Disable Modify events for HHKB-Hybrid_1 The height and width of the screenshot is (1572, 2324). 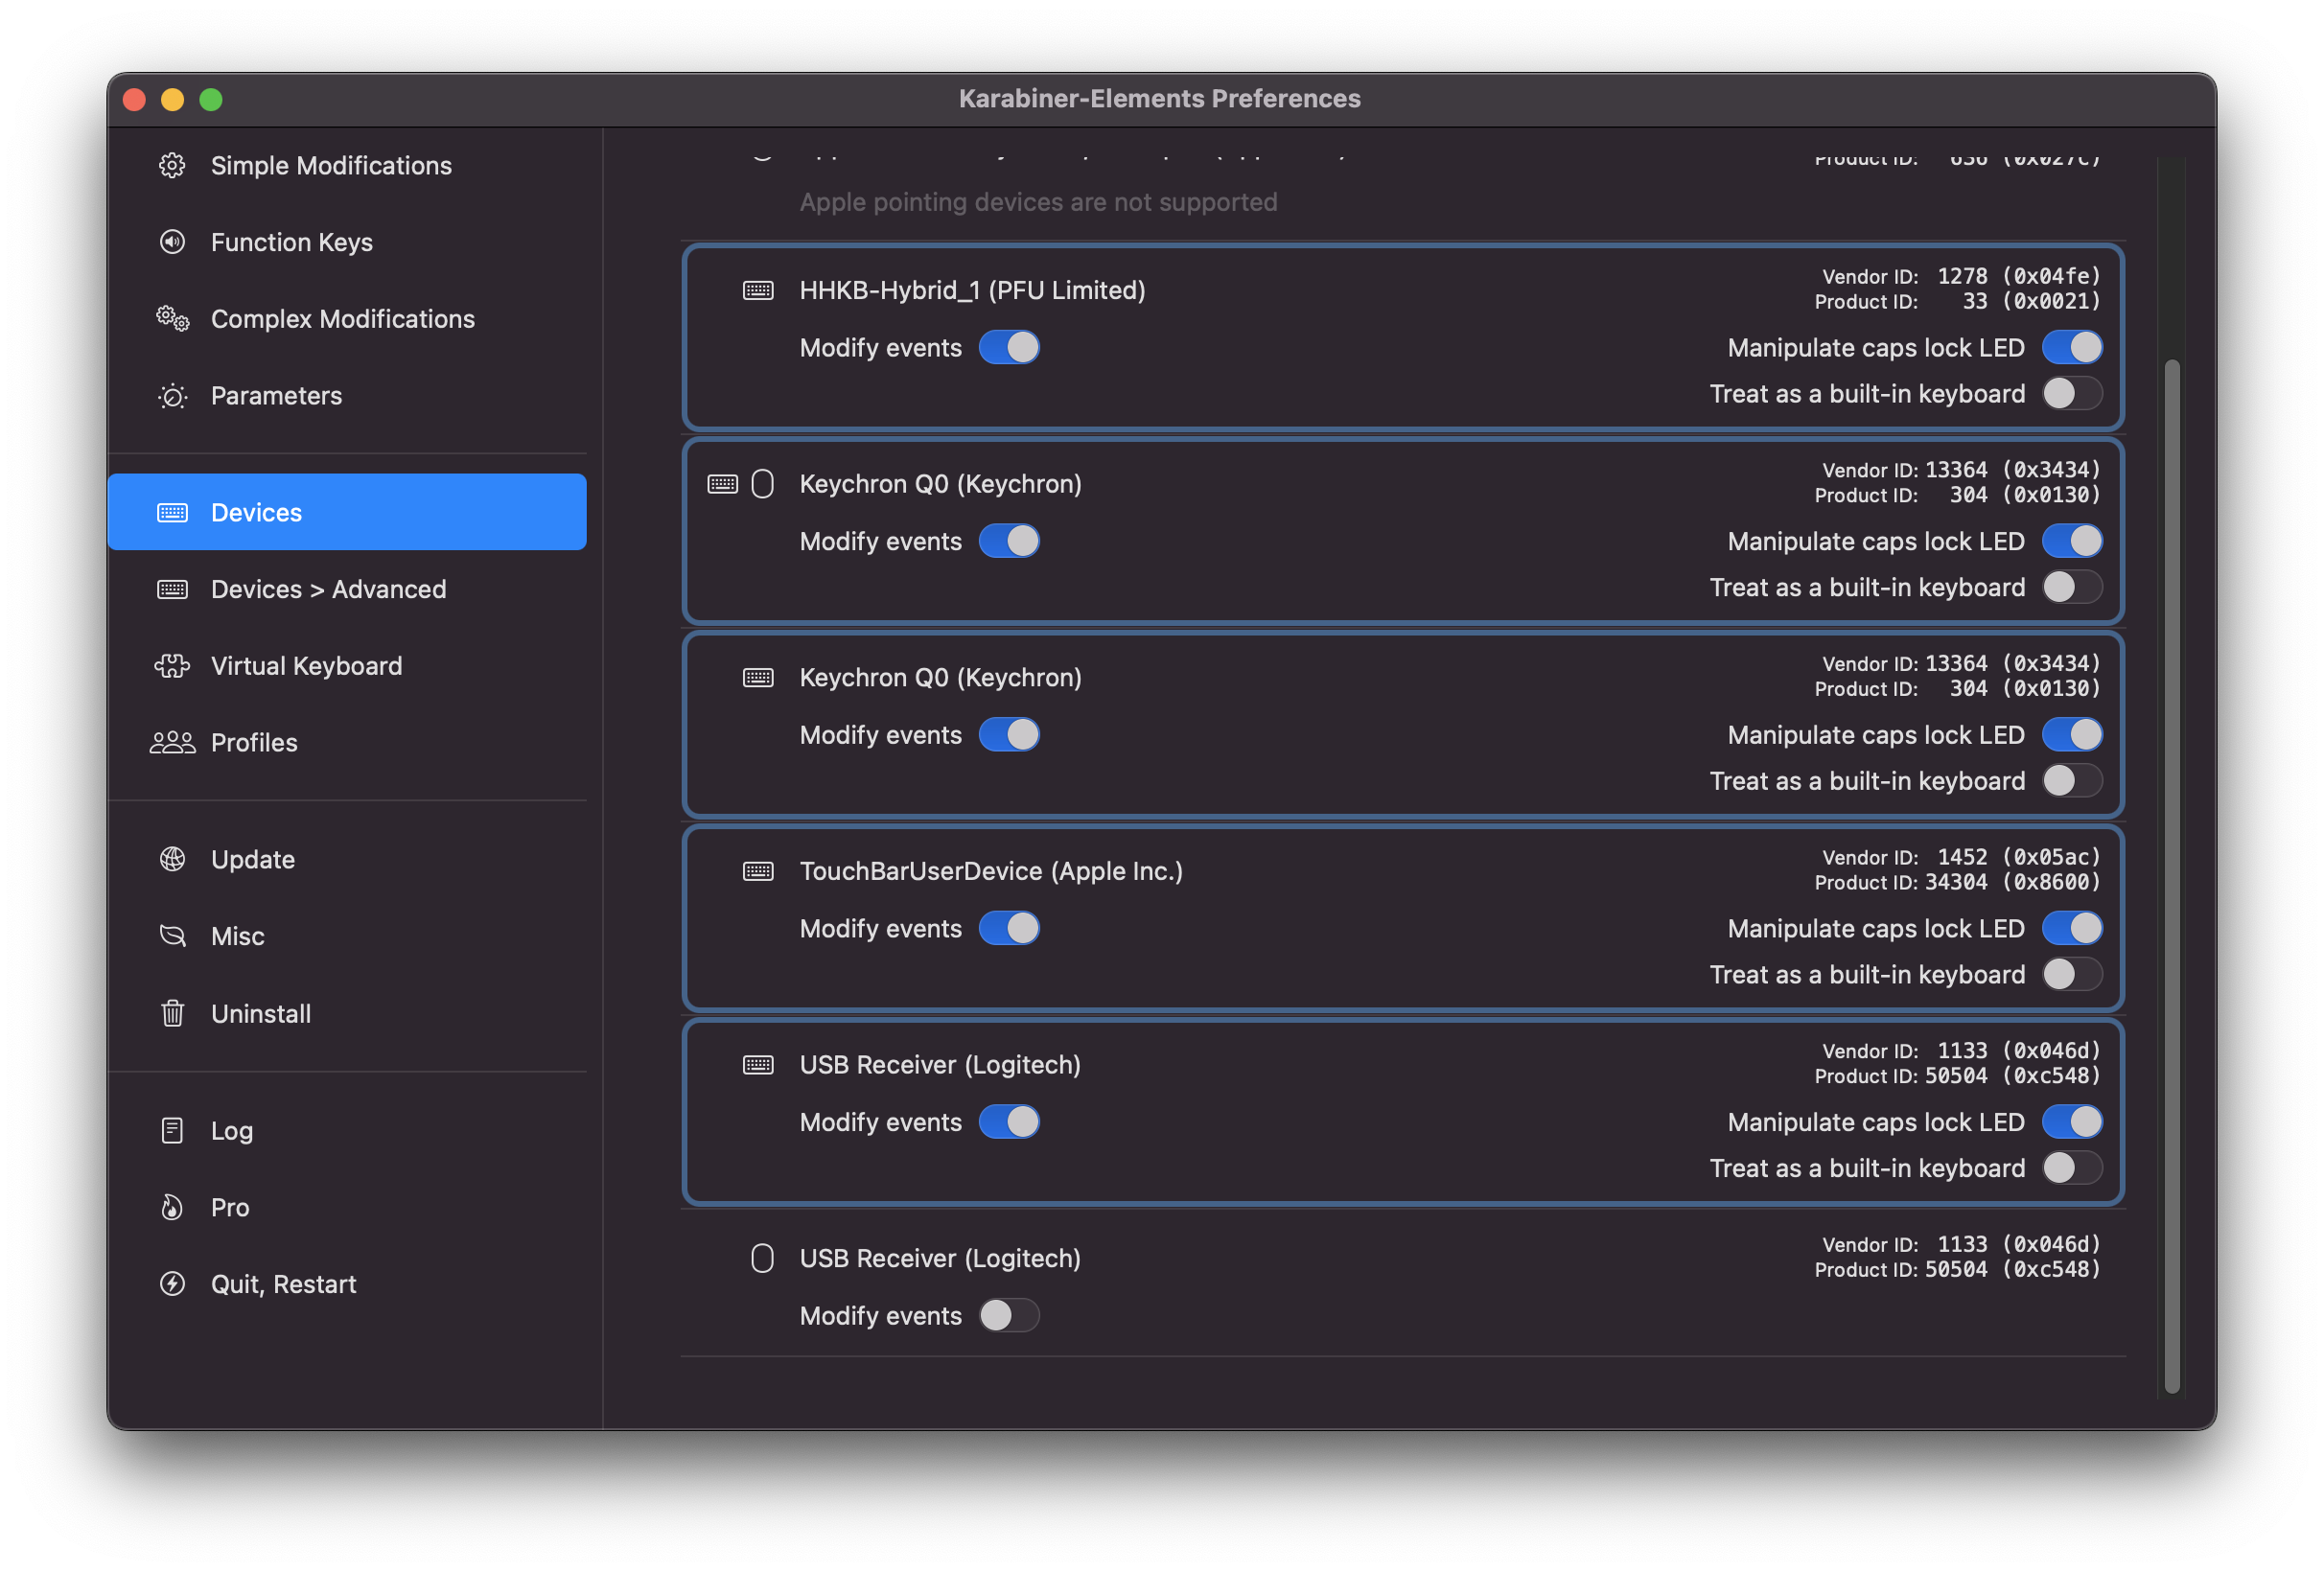(1009, 347)
